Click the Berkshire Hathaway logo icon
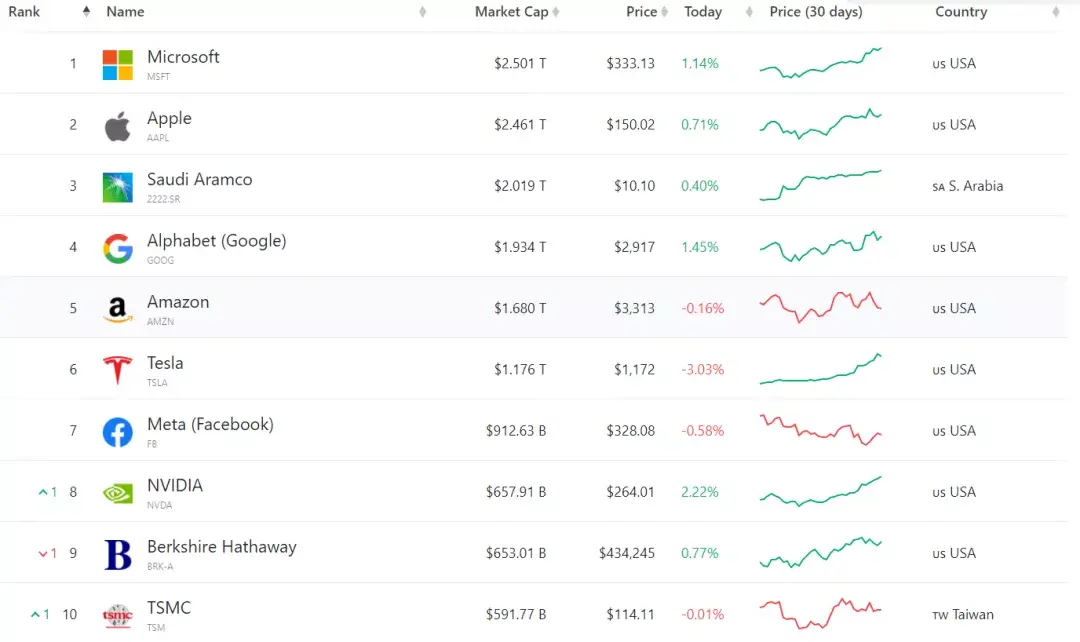 pyautogui.click(x=117, y=554)
